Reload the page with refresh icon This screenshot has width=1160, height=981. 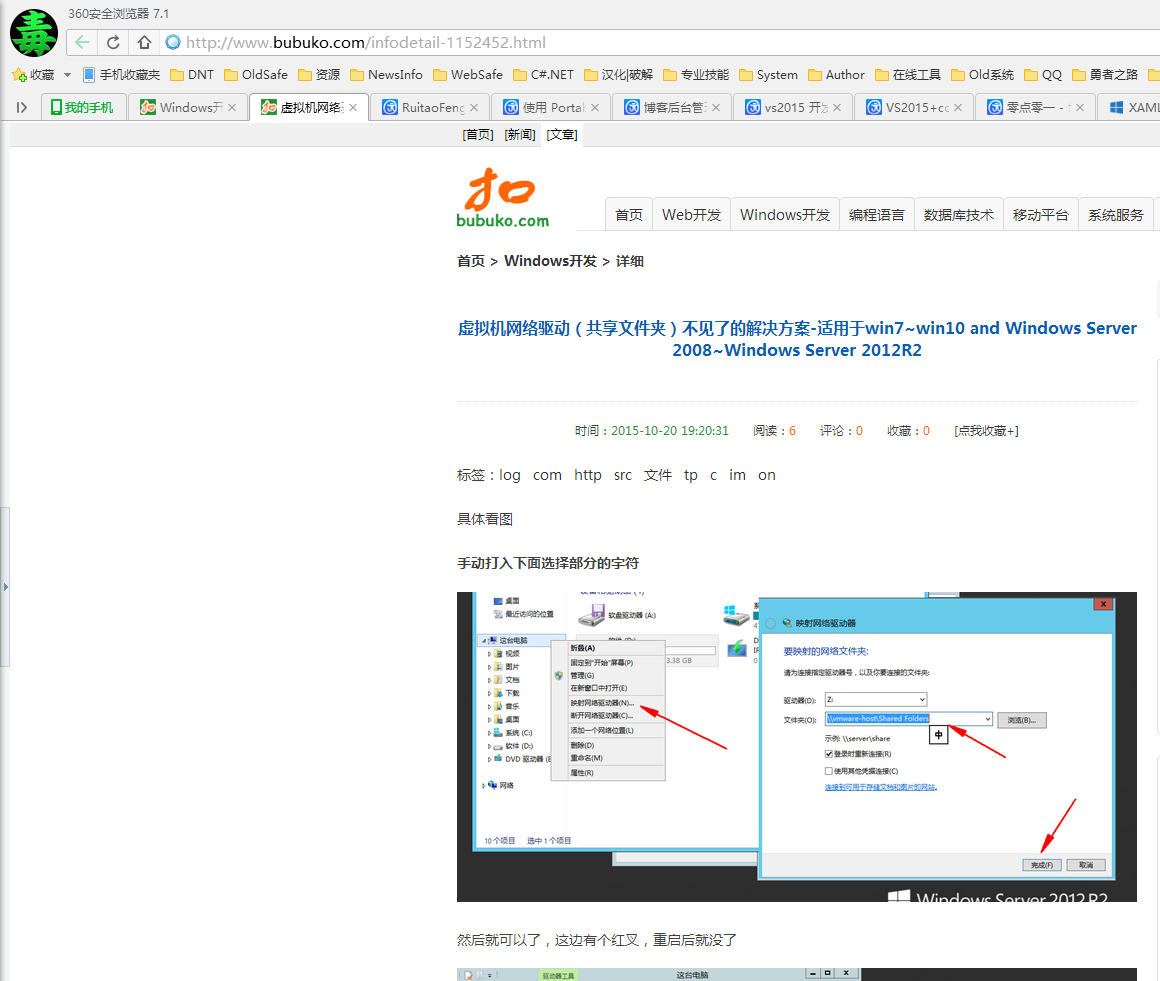point(113,42)
